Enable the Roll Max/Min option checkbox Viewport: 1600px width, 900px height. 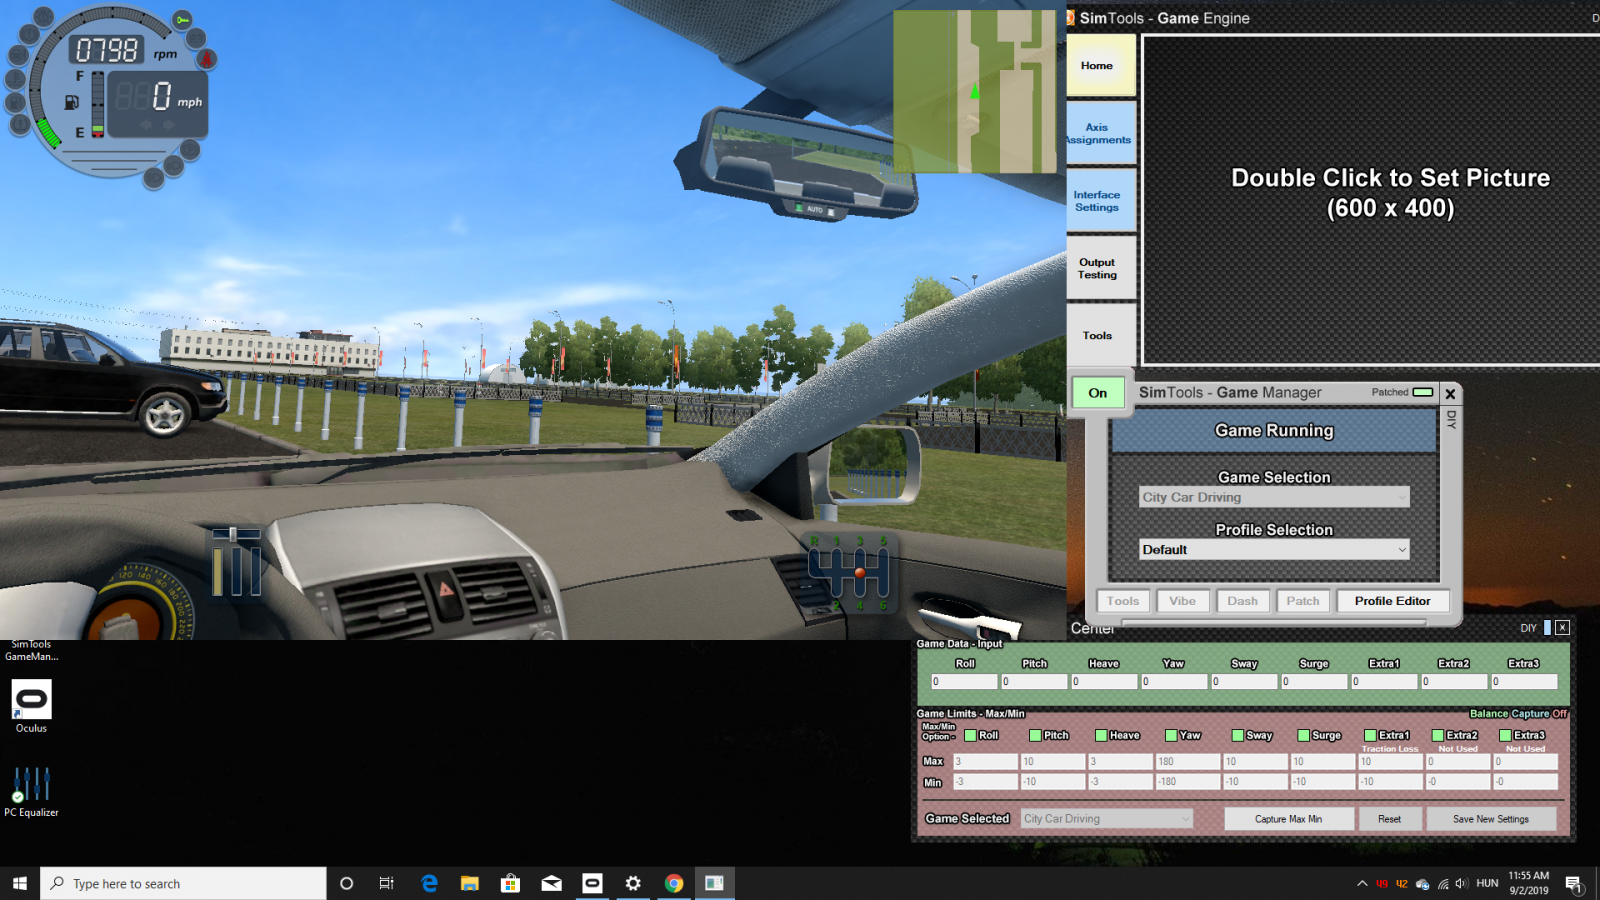pyautogui.click(x=970, y=735)
